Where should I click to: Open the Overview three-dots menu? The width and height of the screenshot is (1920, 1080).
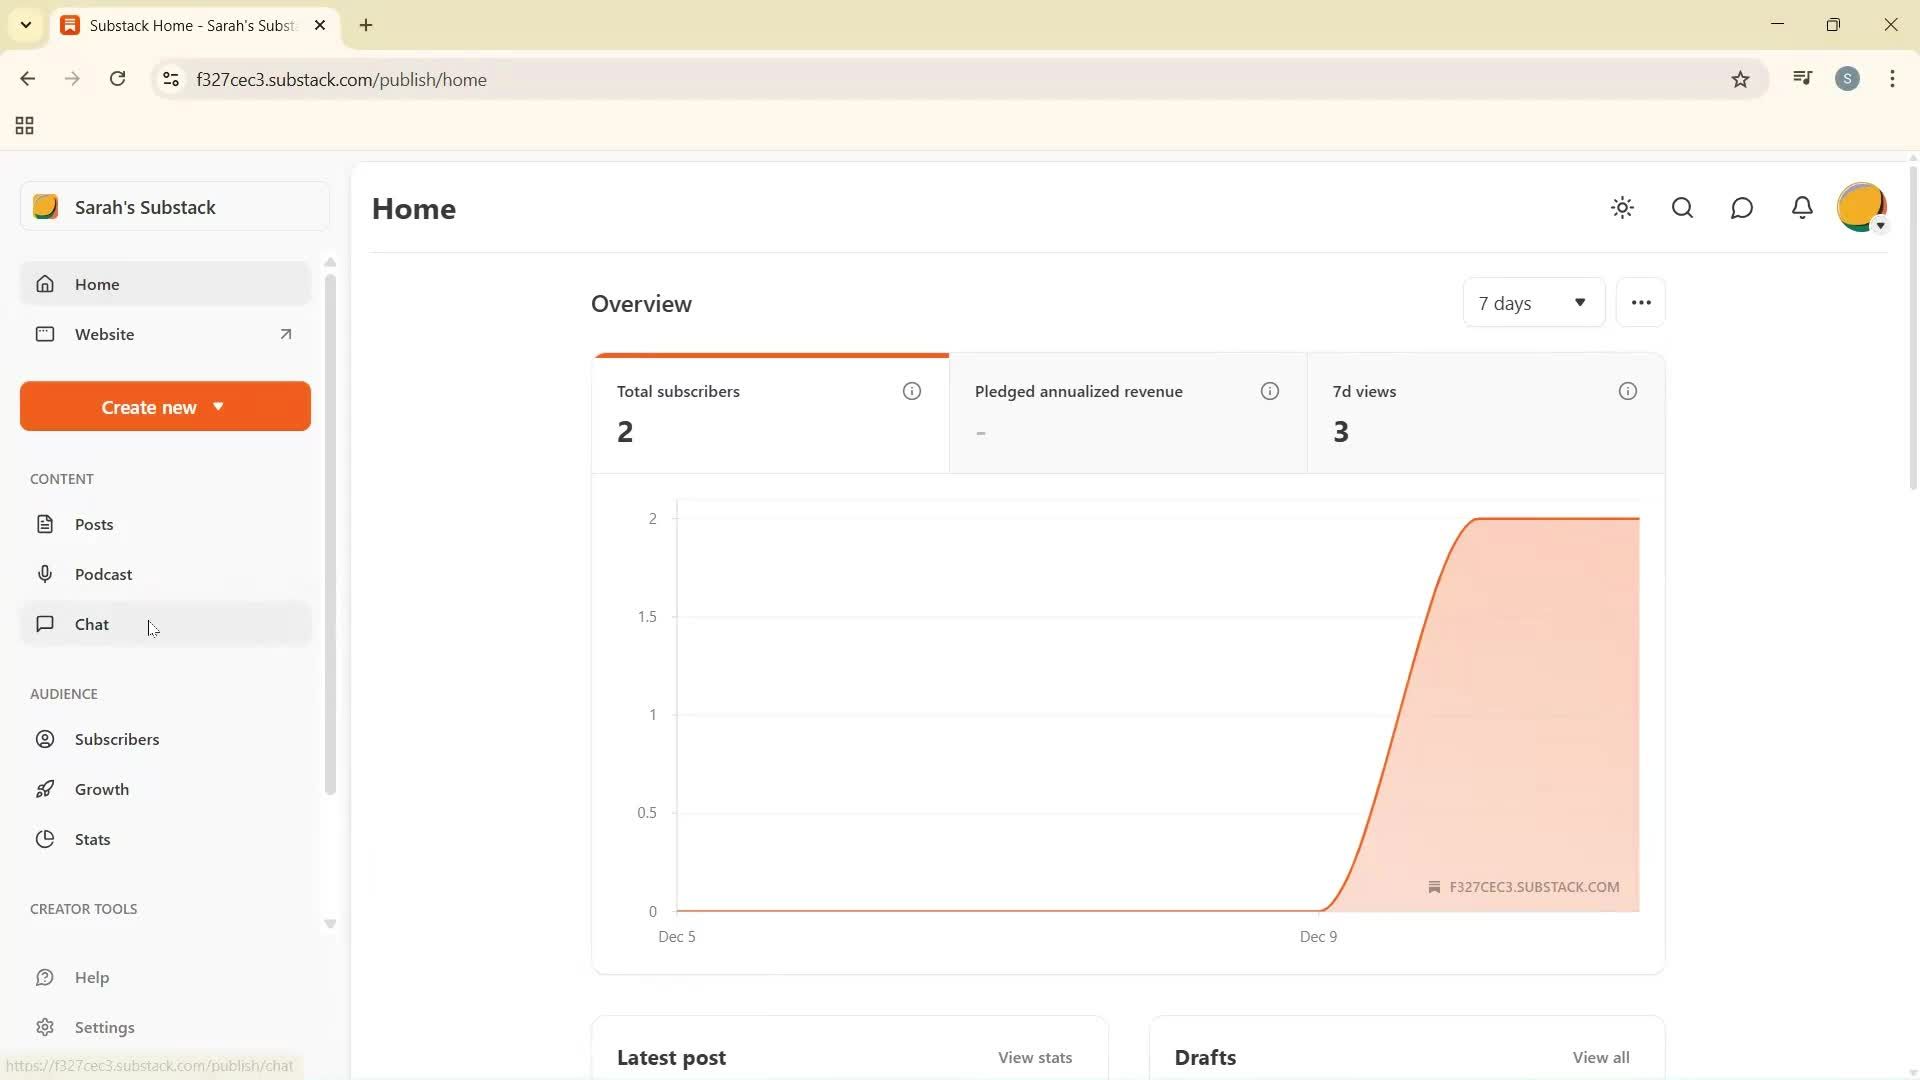point(1640,303)
